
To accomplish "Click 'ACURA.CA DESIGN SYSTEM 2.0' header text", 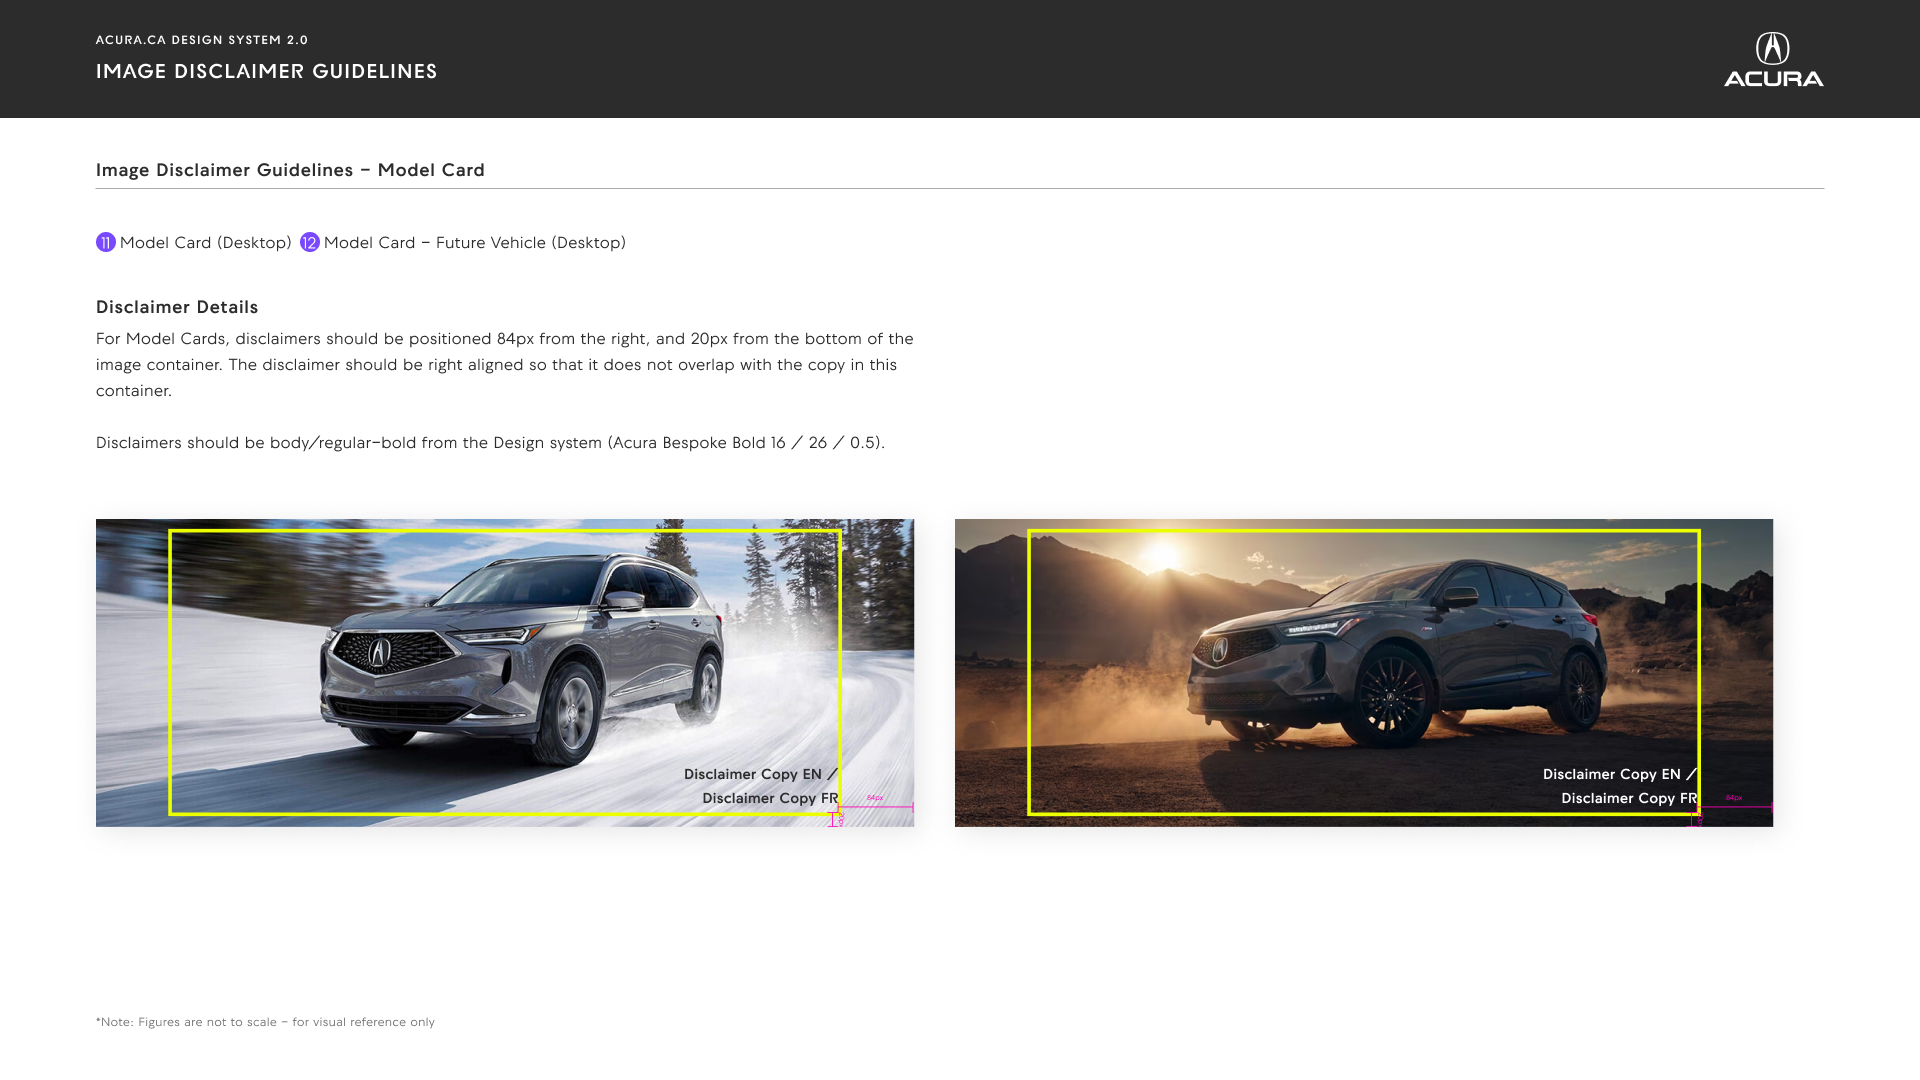I will point(202,40).
